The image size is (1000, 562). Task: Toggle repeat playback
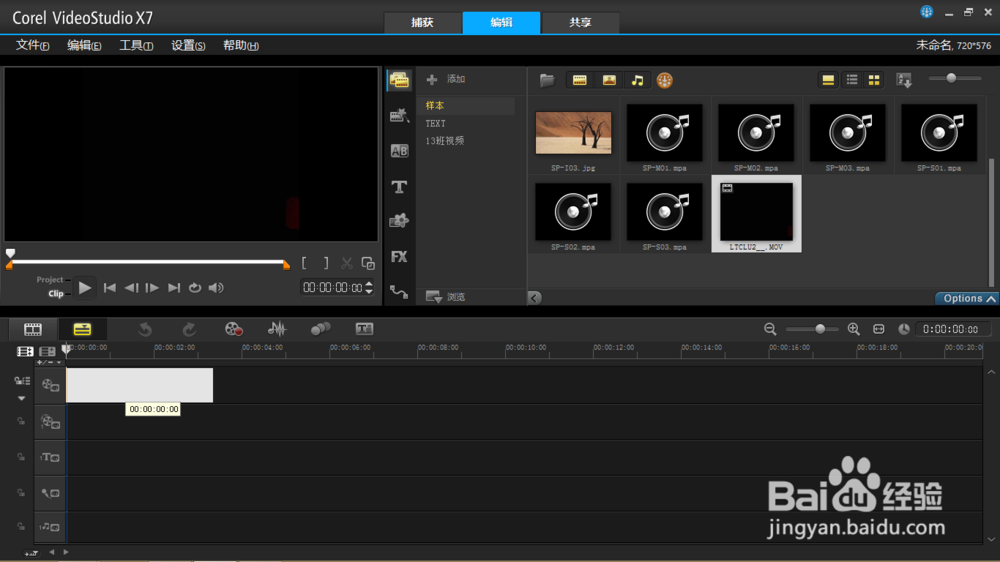click(x=195, y=288)
